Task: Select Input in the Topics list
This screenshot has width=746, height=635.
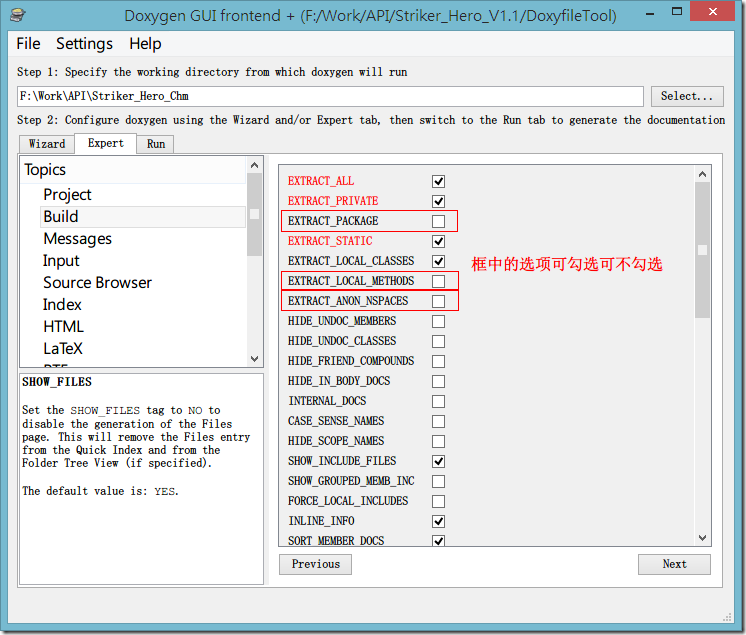Action: click(x=61, y=261)
